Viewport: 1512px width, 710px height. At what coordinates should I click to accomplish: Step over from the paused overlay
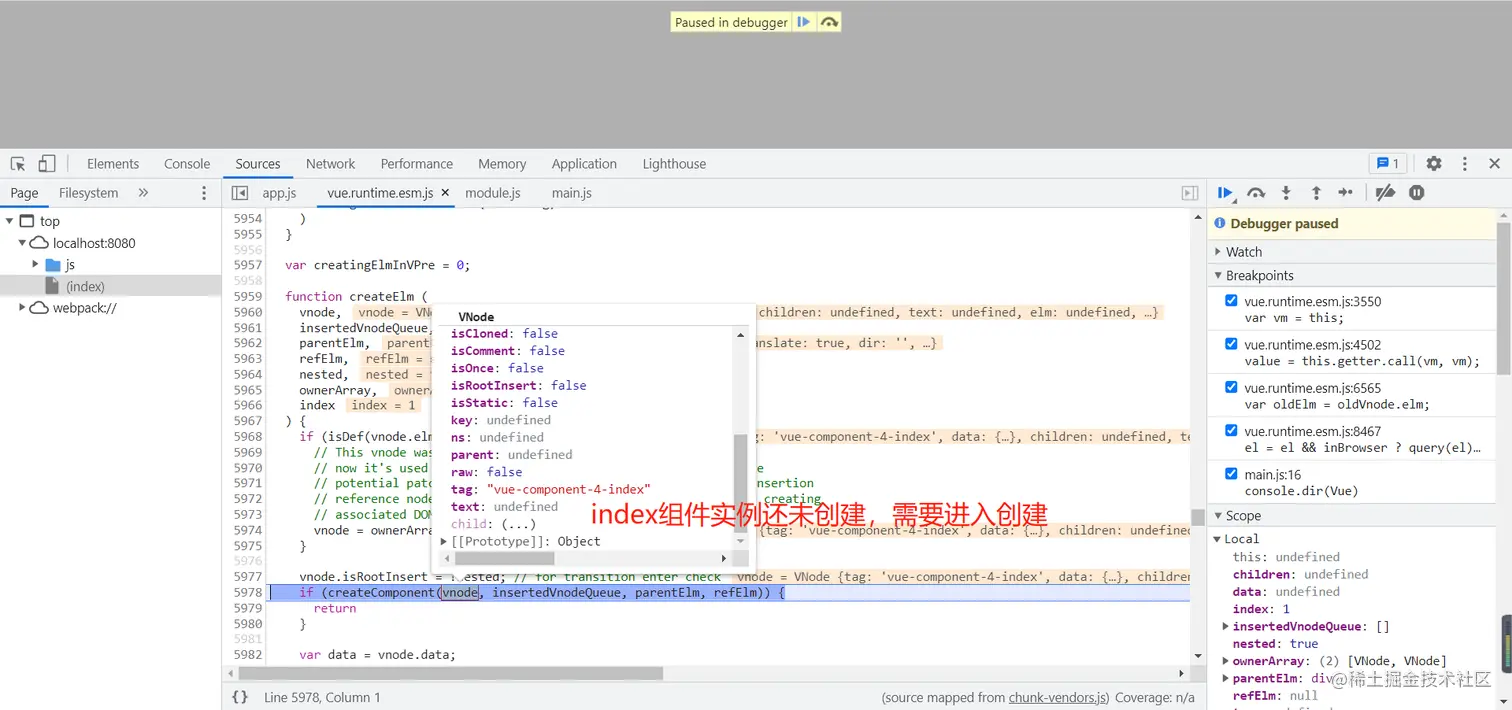(x=829, y=22)
